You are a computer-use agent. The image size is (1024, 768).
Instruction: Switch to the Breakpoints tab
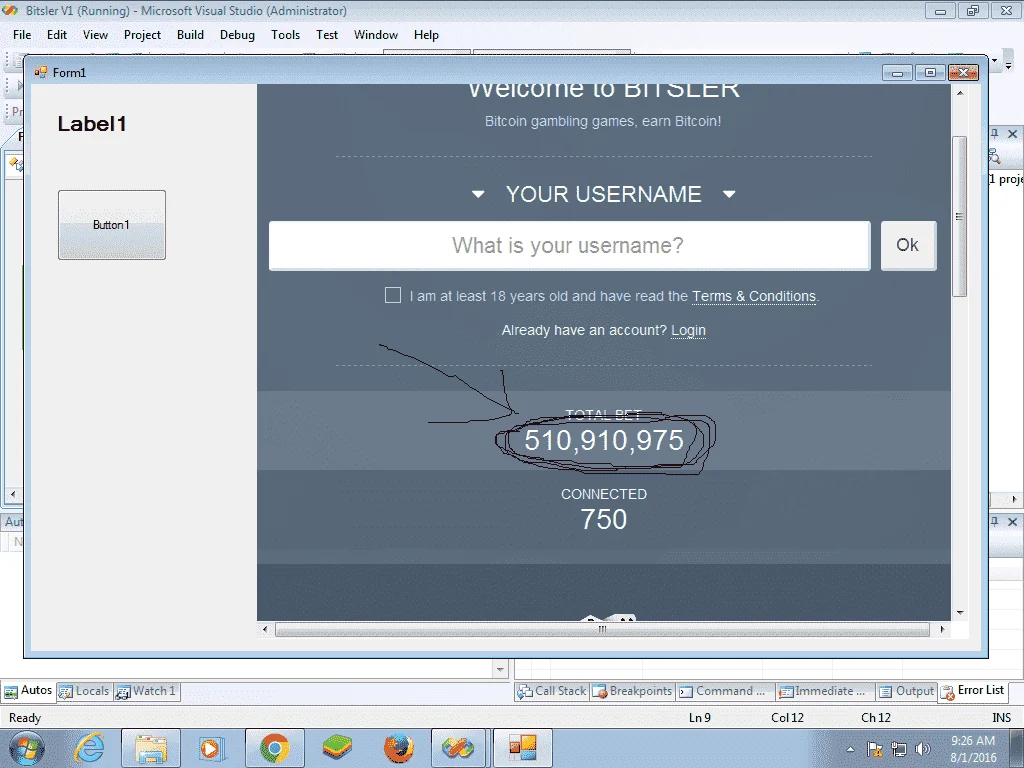pos(632,691)
